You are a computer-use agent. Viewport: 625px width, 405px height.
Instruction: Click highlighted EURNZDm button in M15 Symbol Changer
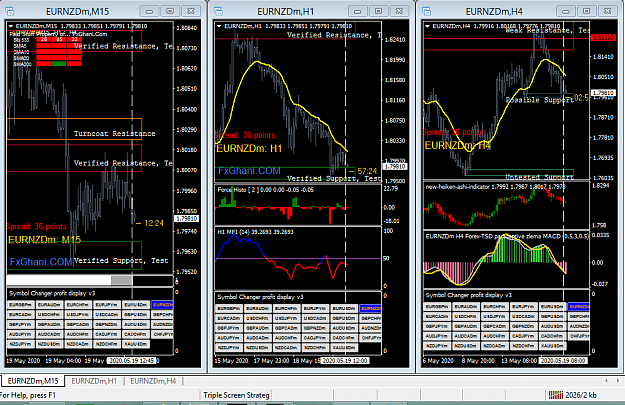(x=162, y=305)
